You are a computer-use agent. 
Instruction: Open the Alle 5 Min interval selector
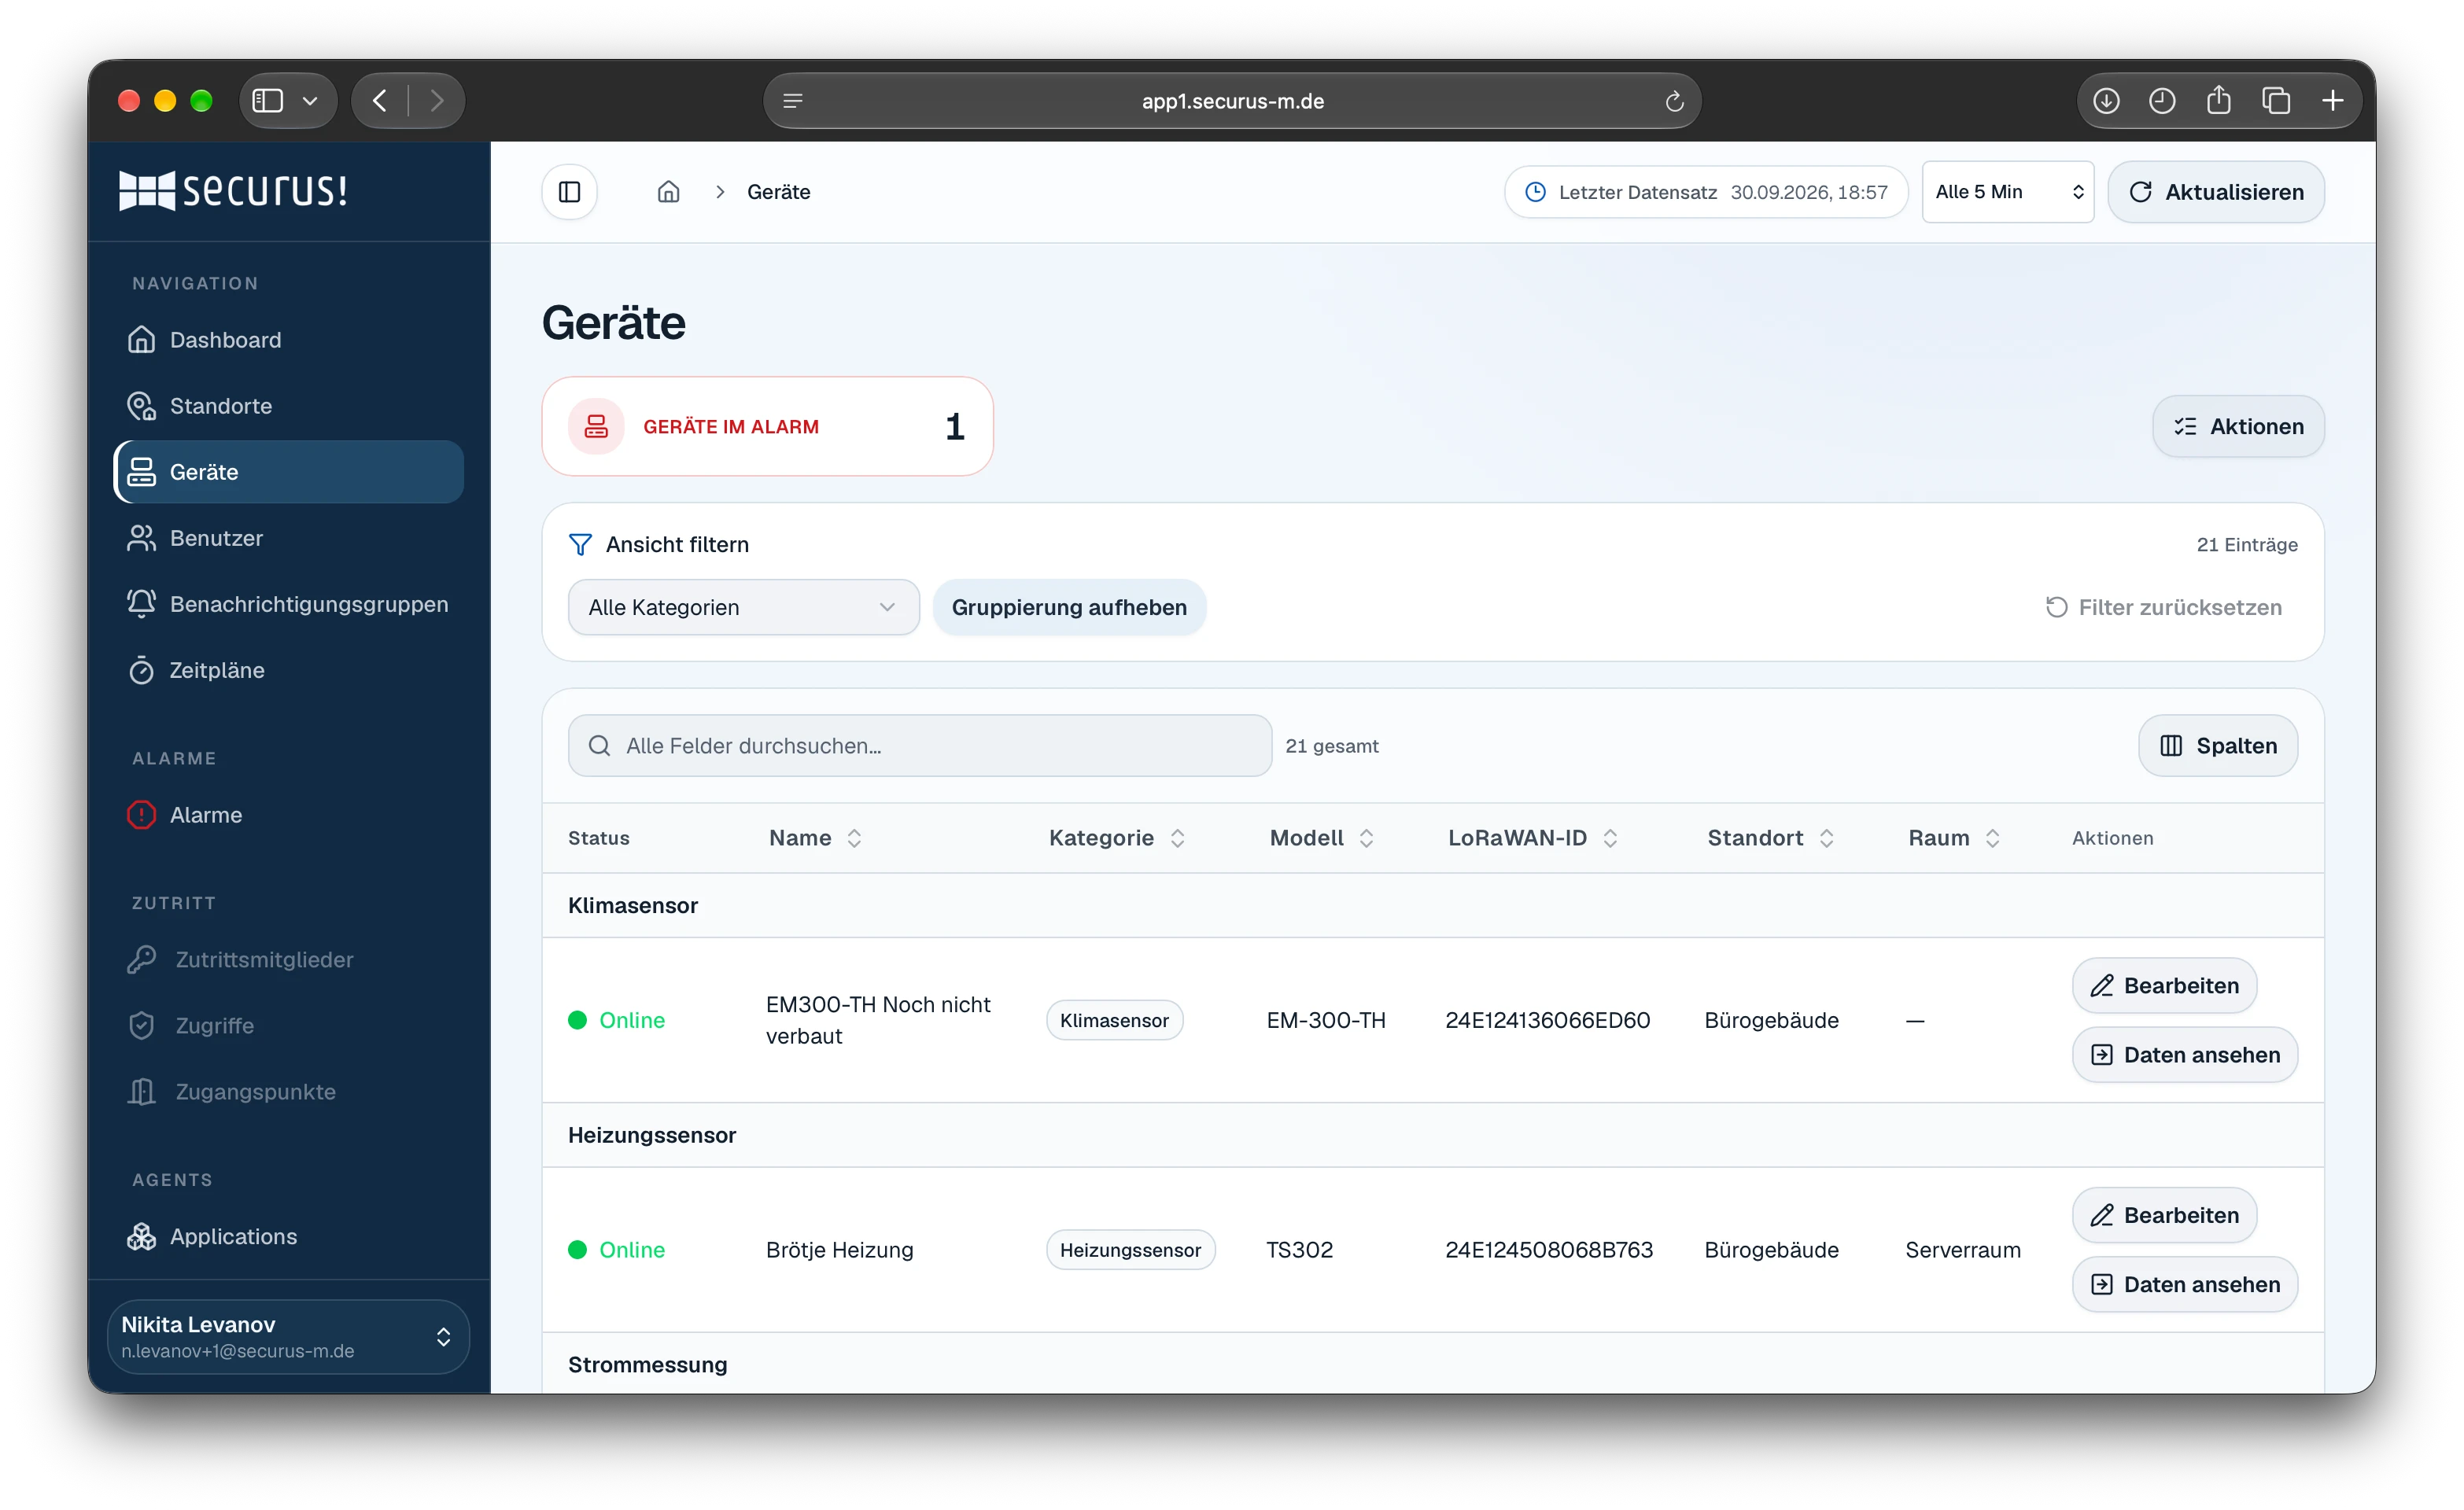point(2008,192)
